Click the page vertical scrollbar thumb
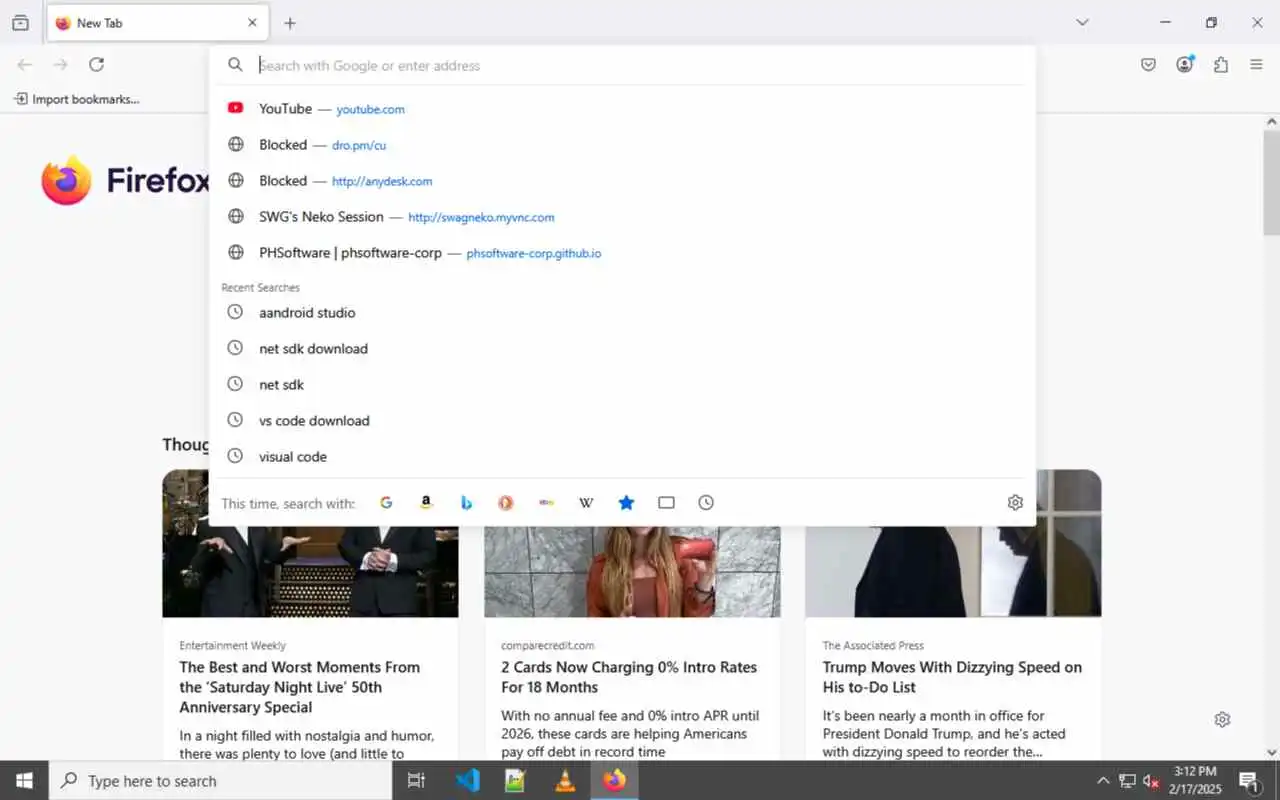This screenshot has height=800, width=1280. pyautogui.click(x=1271, y=183)
